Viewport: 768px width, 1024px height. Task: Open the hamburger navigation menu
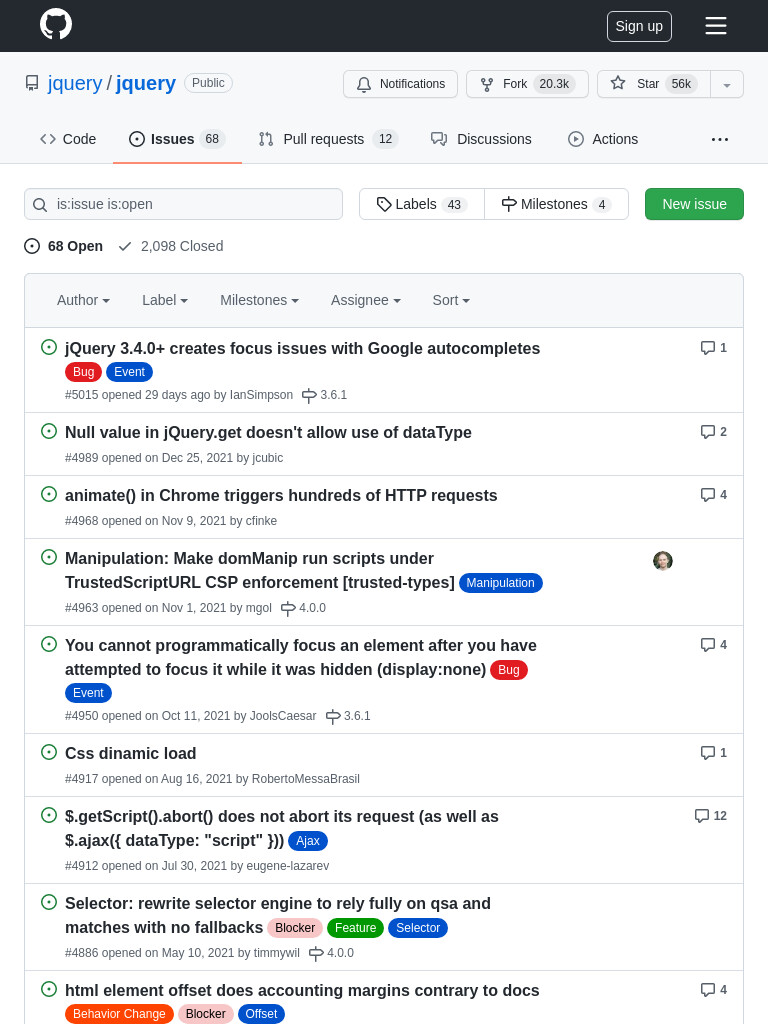pyautogui.click(x=716, y=25)
